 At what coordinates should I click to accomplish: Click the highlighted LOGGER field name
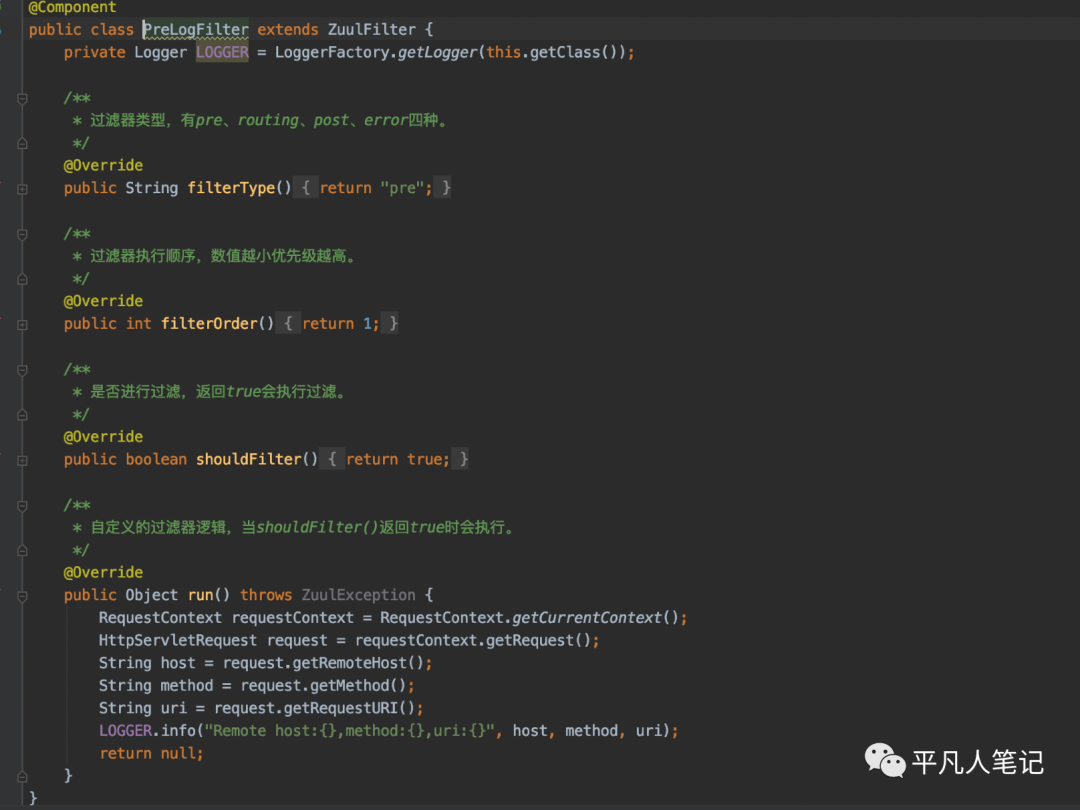coord(222,52)
